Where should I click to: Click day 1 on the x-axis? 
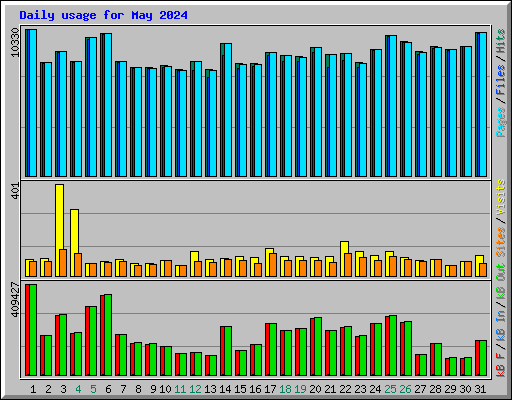click(x=33, y=389)
